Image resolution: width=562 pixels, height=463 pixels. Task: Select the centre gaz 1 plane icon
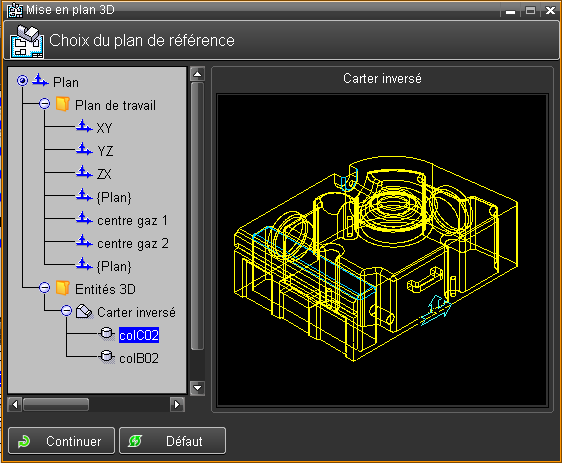[84, 219]
